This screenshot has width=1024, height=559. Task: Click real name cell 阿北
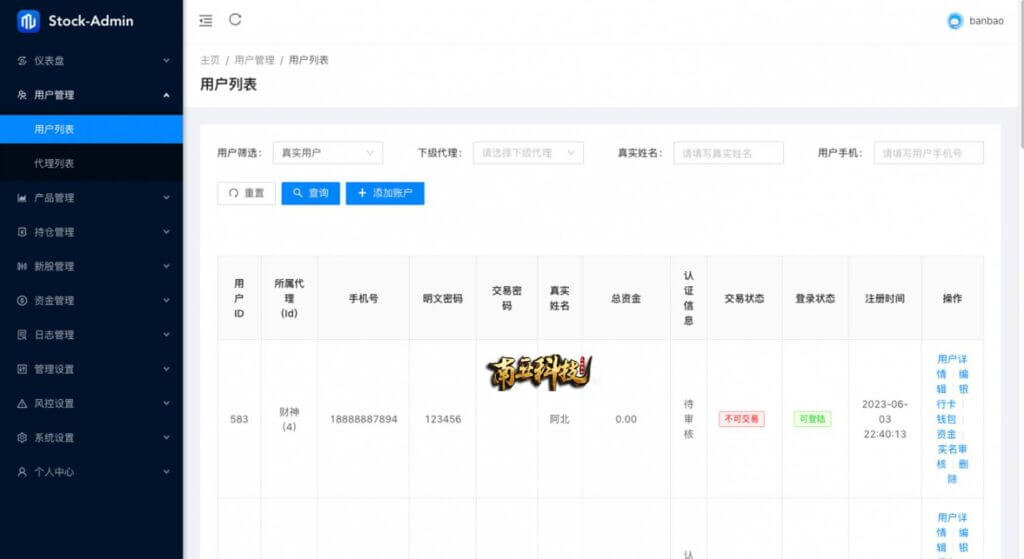click(x=559, y=419)
